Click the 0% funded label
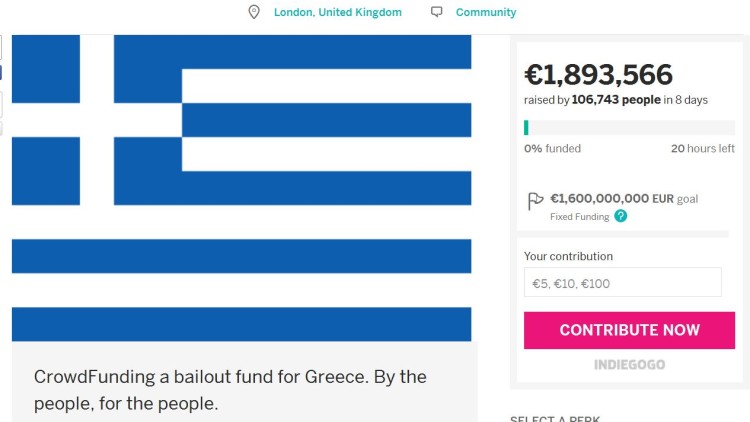Screen dimensions: 750x422 [552, 148]
